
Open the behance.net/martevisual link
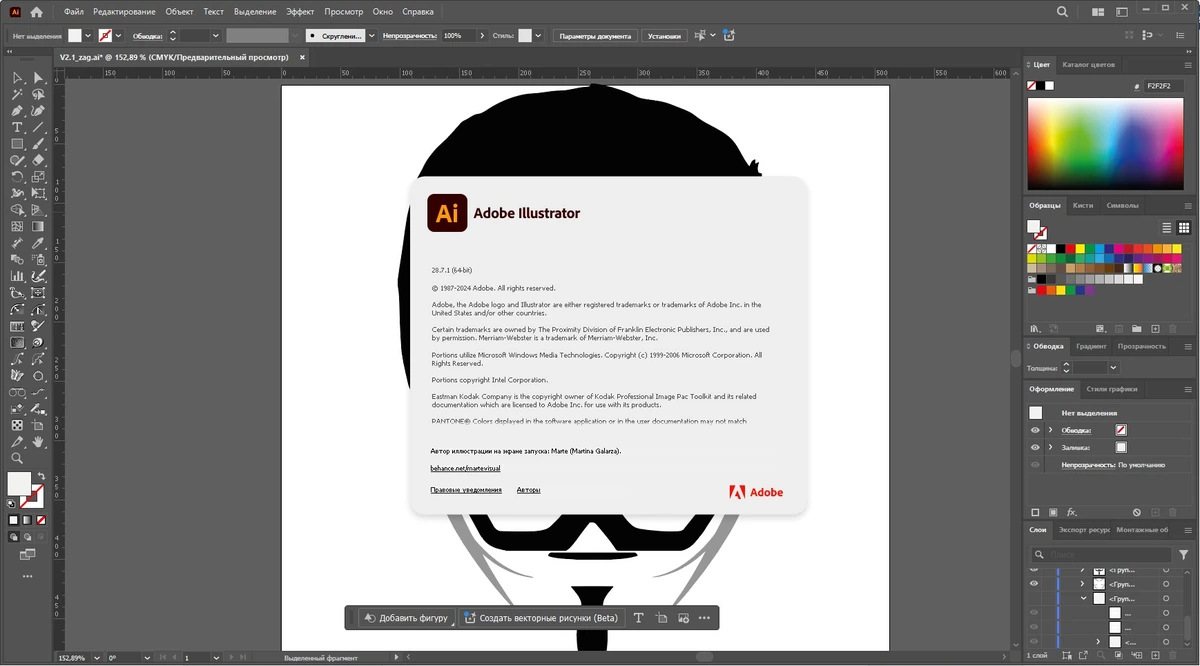(x=465, y=468)
